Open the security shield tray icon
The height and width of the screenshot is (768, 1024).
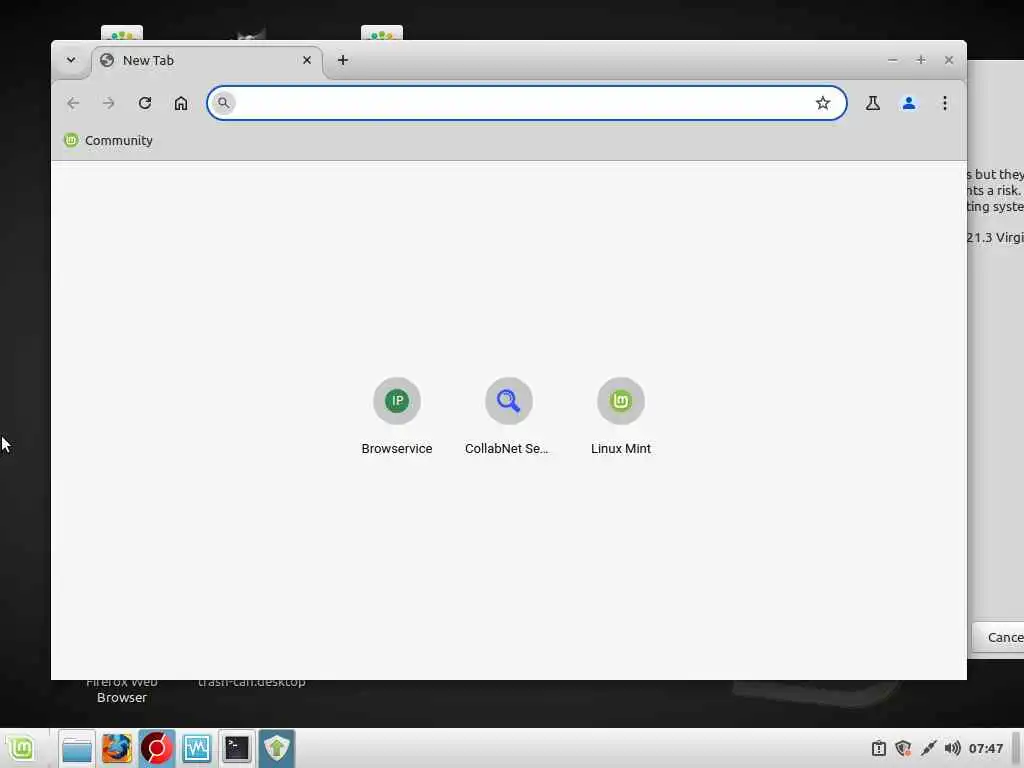tap(903, 748)
